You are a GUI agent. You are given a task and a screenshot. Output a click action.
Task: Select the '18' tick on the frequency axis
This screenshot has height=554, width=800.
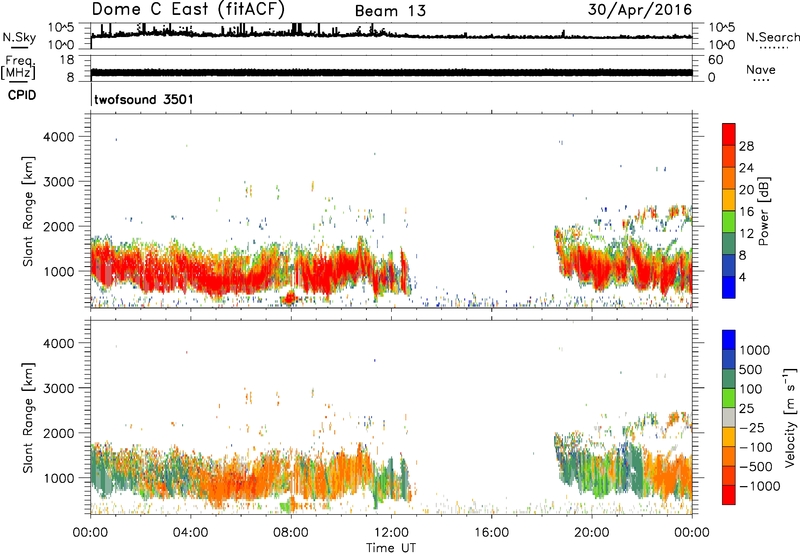67,60
